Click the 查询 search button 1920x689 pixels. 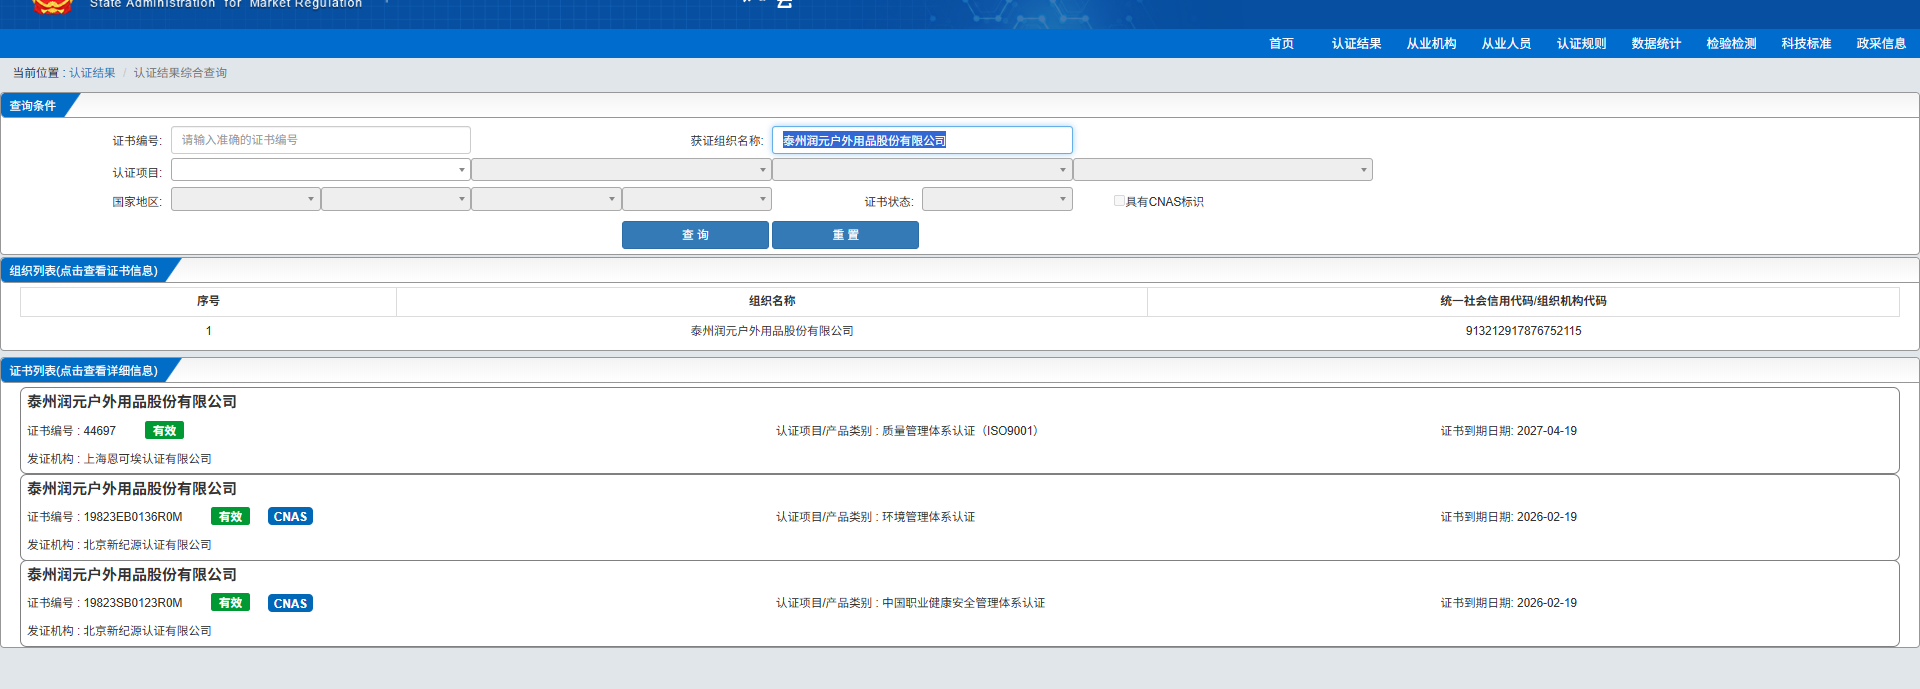695,235
